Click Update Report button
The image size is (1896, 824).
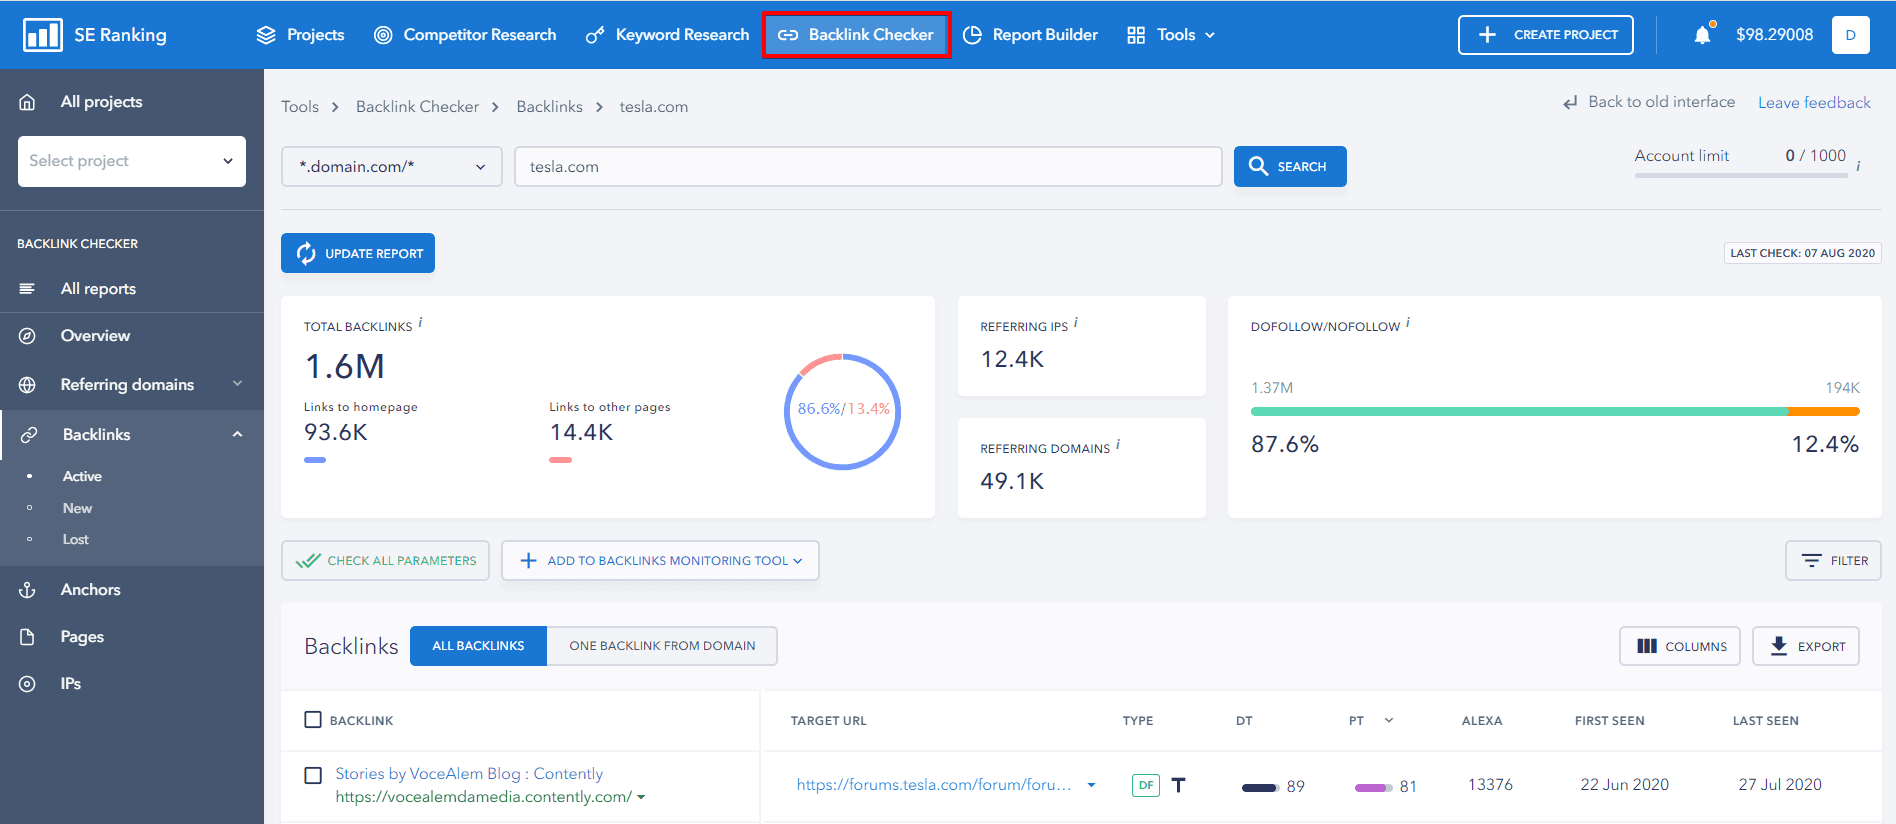[358, 253]
